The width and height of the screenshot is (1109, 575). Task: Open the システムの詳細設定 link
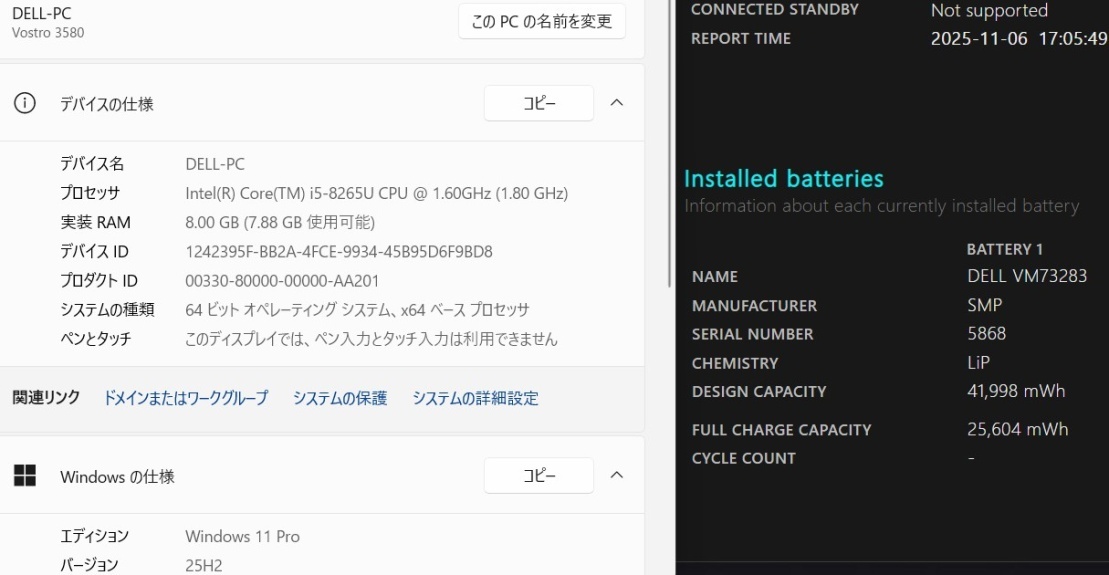tap(475, 398)
